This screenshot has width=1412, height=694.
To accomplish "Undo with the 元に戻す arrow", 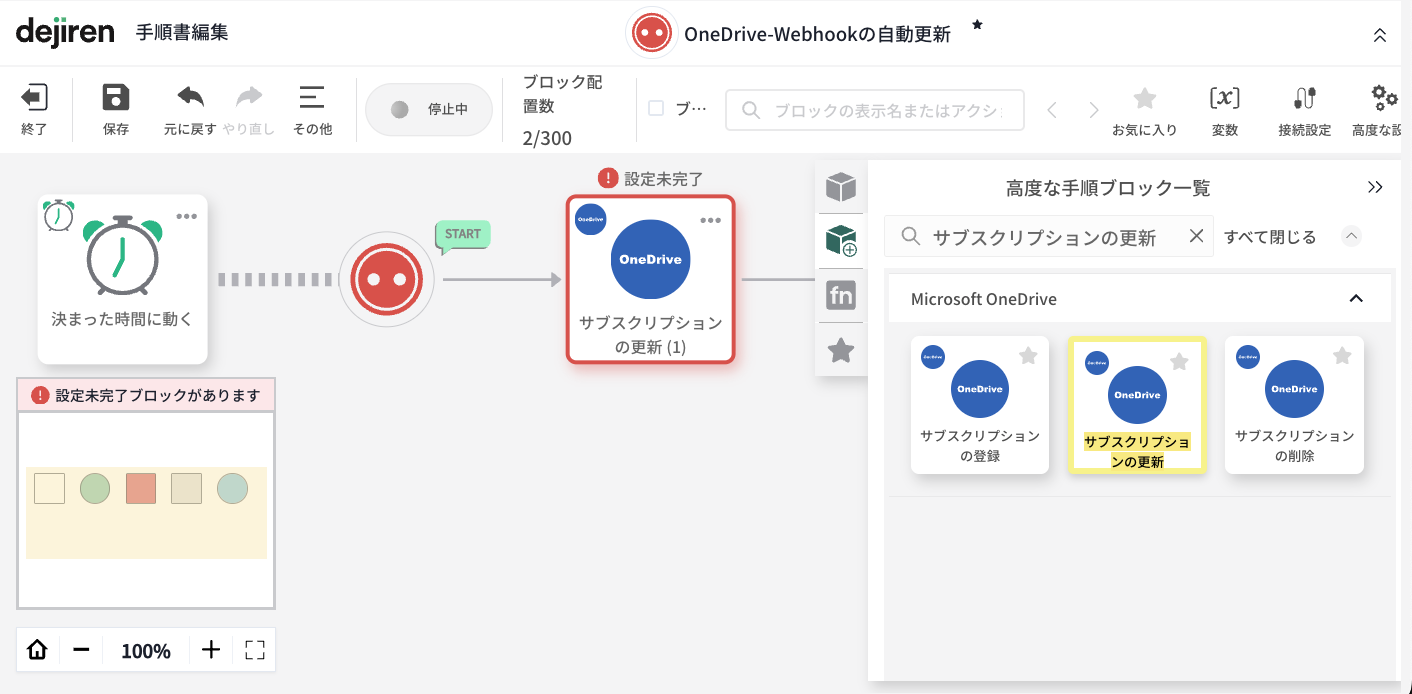I will pyautogui.click(x=190, y=97).
